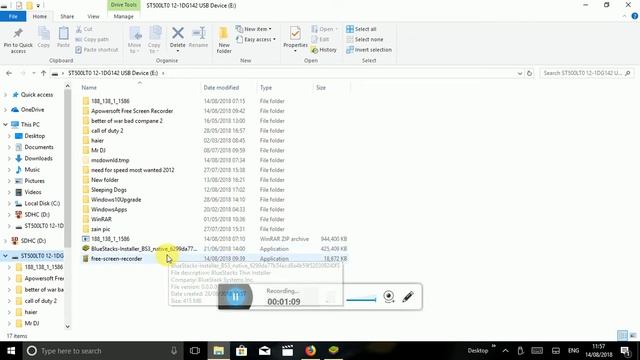Click Paste shortcut command

(x=97, y=49)
